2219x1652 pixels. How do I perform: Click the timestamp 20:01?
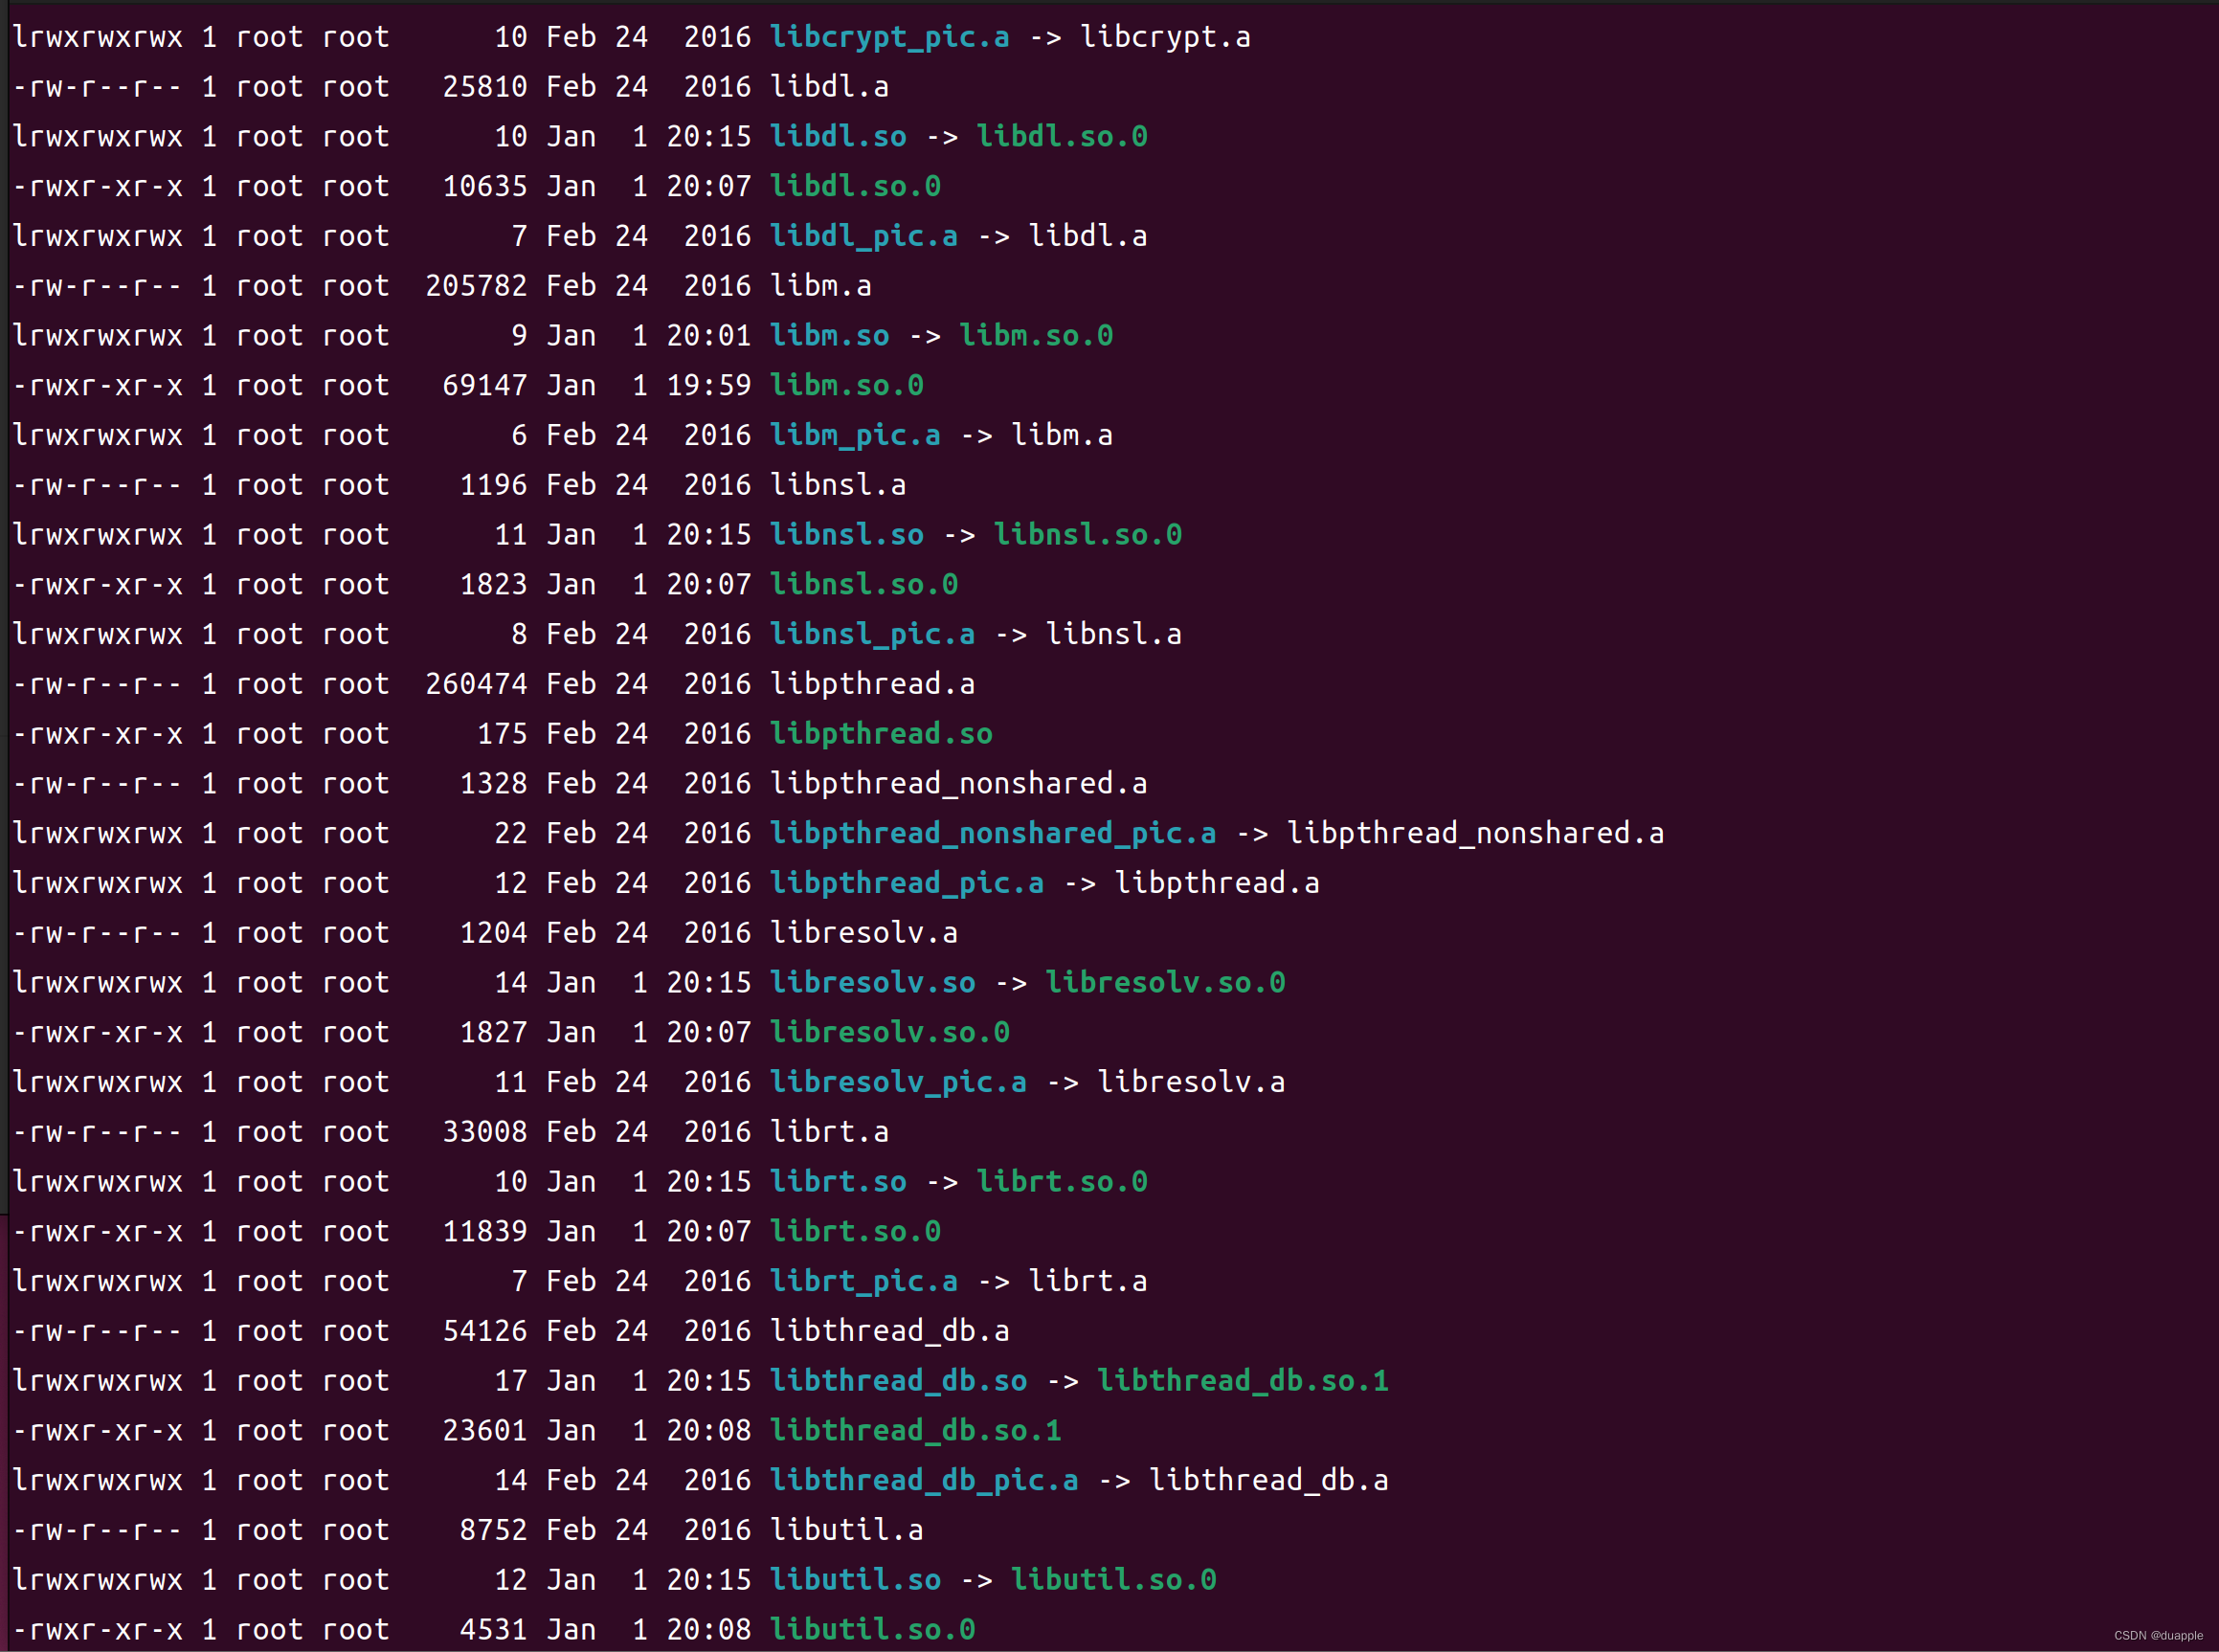point(708,336)
